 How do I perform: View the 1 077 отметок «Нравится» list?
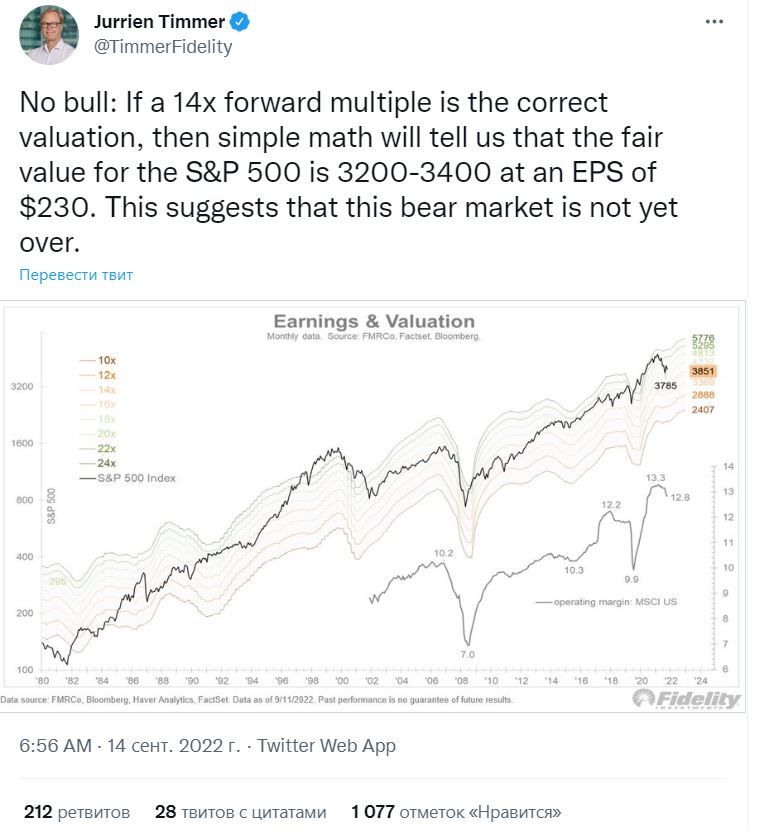[x=456, y=812]
